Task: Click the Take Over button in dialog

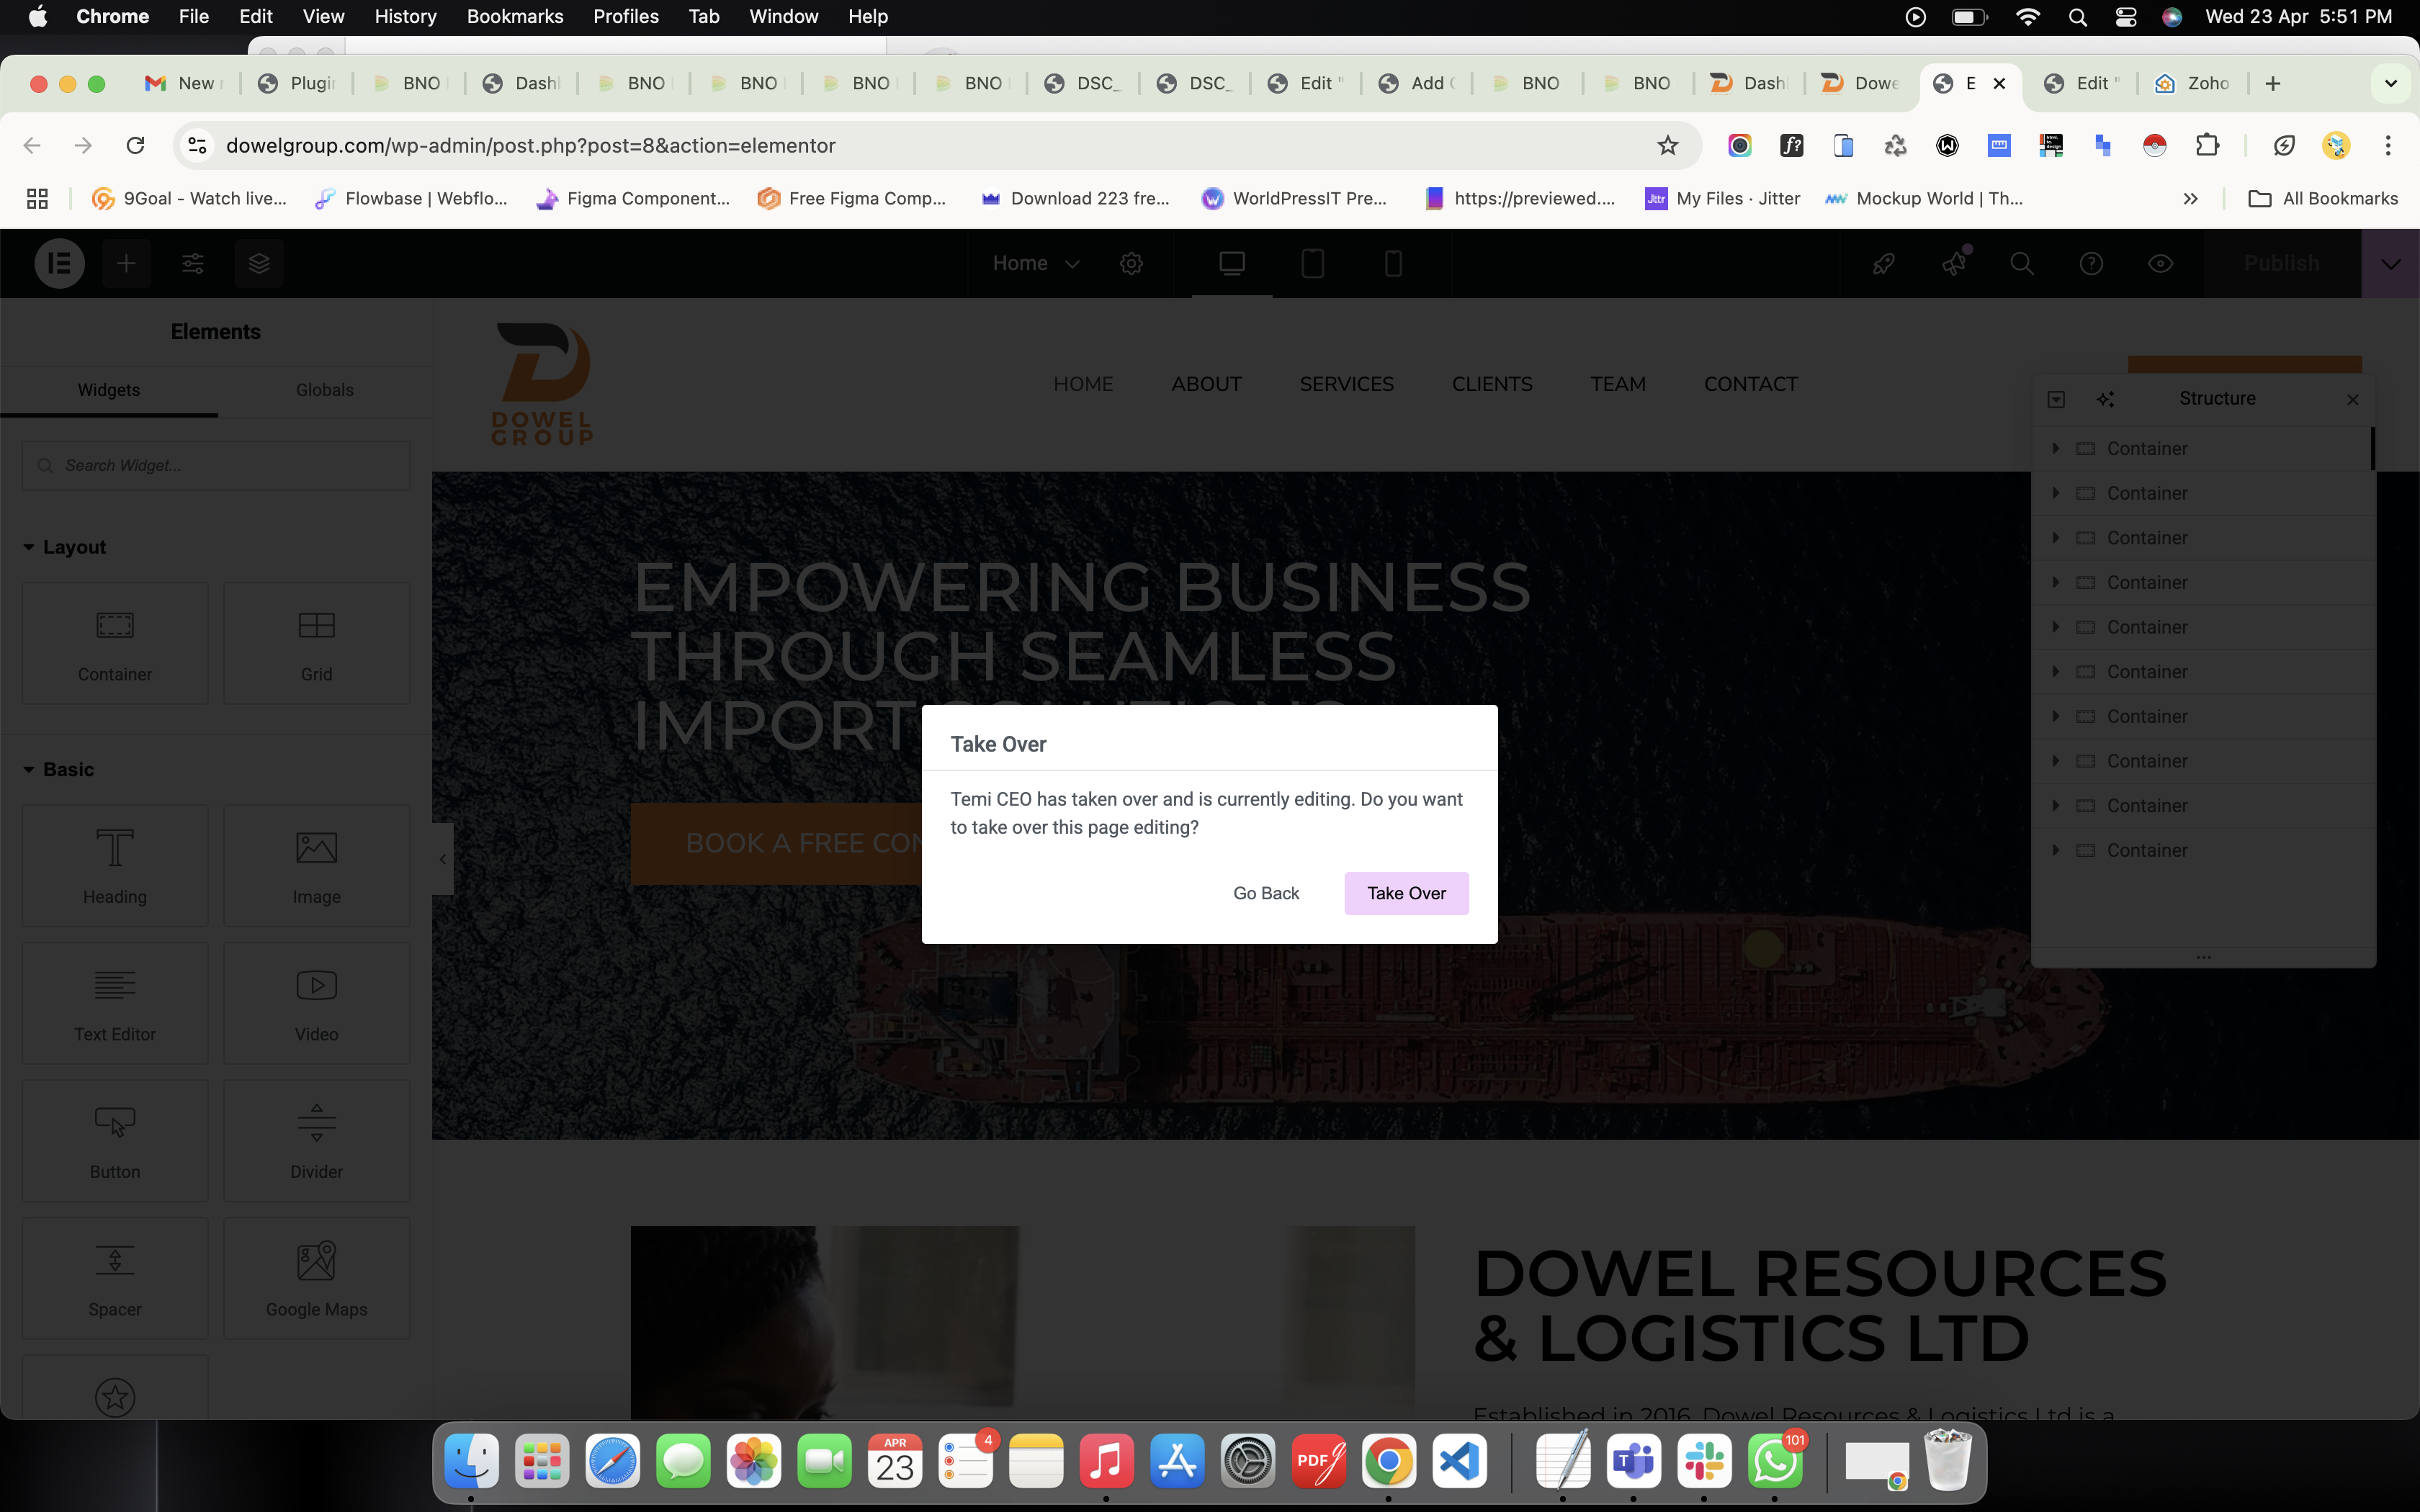Action: 1406,893
